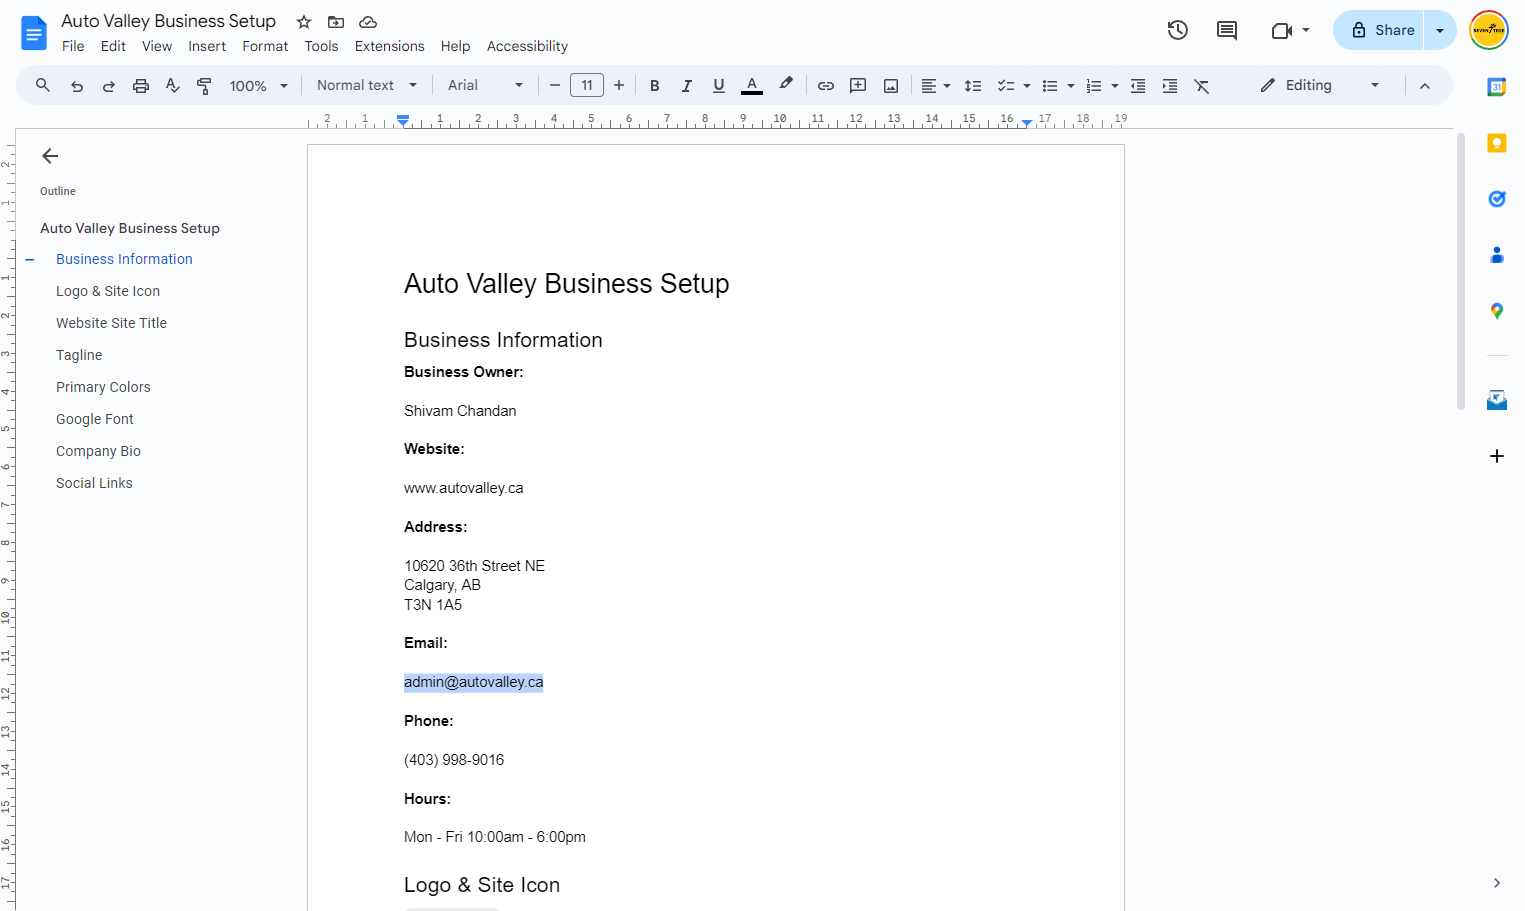This screenshot has width=1525, height=911.
Task: Collapse the toolbar with chevron
Action: pyautogui.click(x=1425, y=86)
